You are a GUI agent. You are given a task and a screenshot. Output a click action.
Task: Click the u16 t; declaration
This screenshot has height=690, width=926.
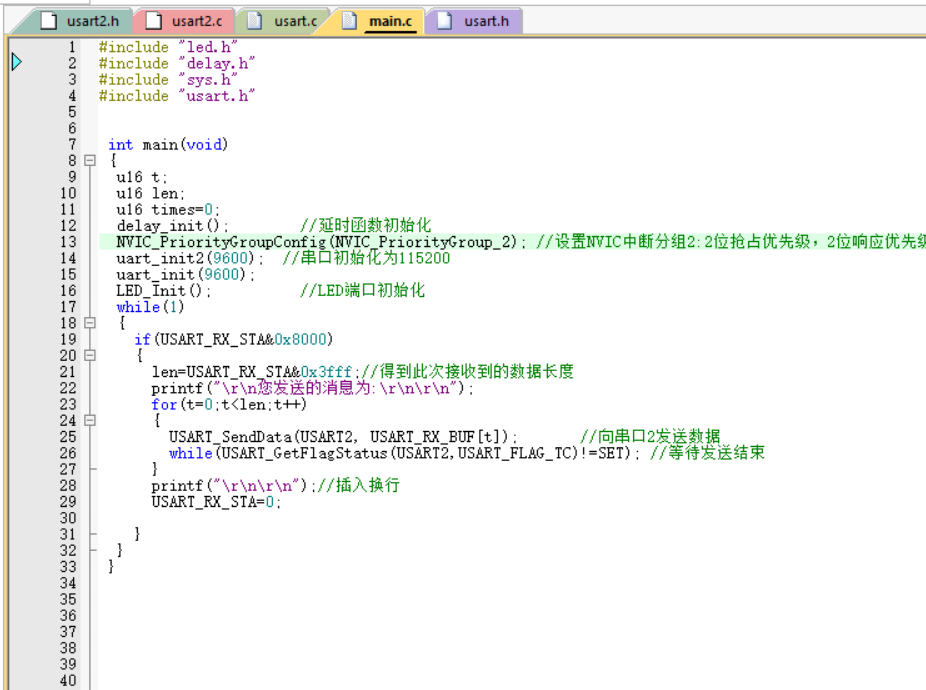coord(142,177)
